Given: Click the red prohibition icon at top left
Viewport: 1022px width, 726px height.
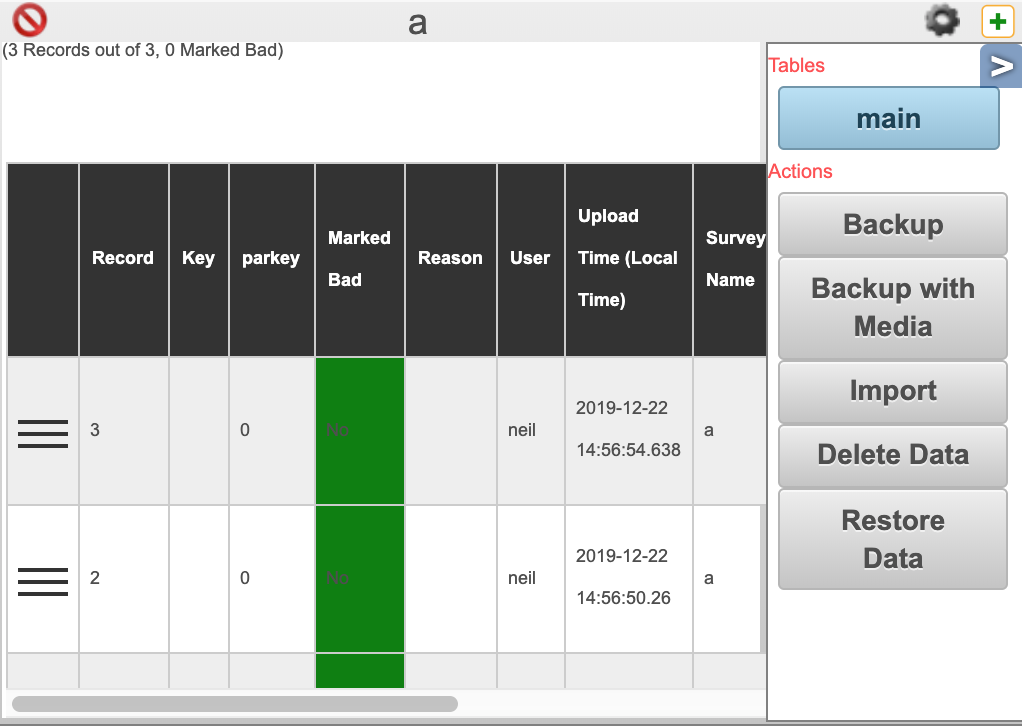Looking at the screenshot, I should click(30, 19).
